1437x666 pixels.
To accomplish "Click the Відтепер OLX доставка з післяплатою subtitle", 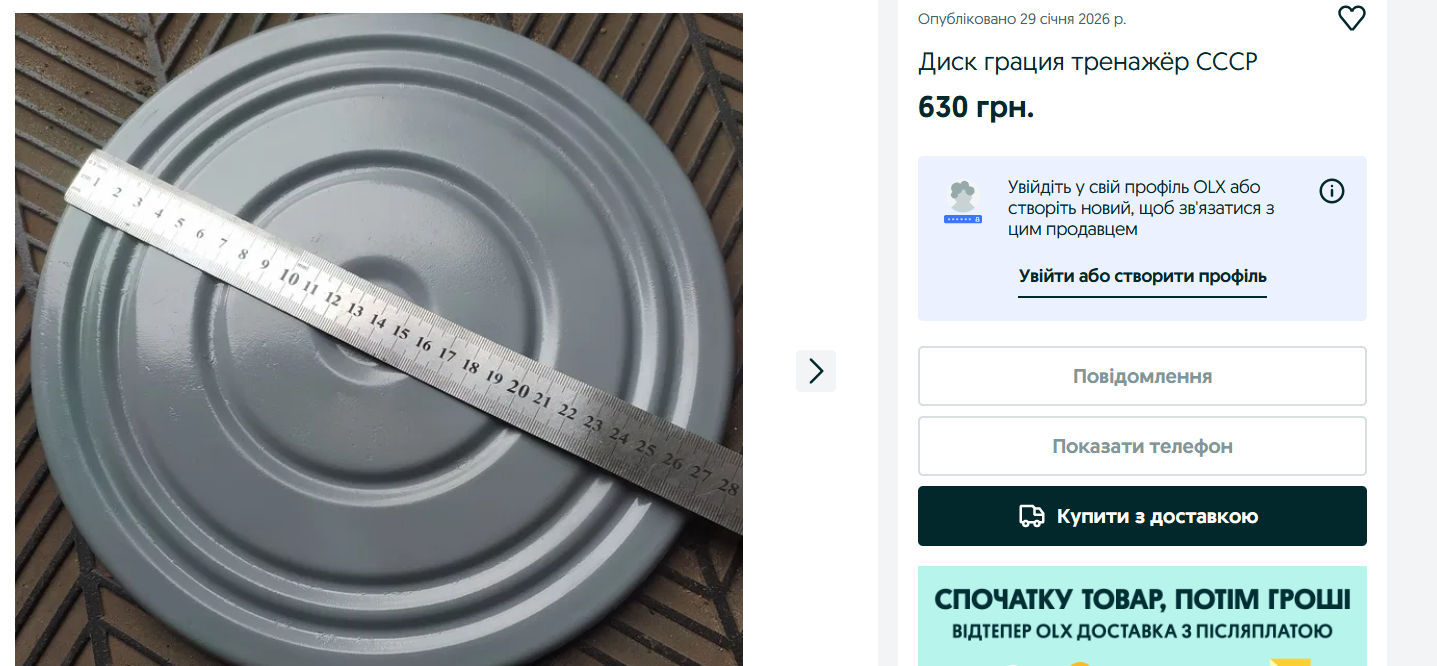I will pyautogui.click(x=1142, y=632).
